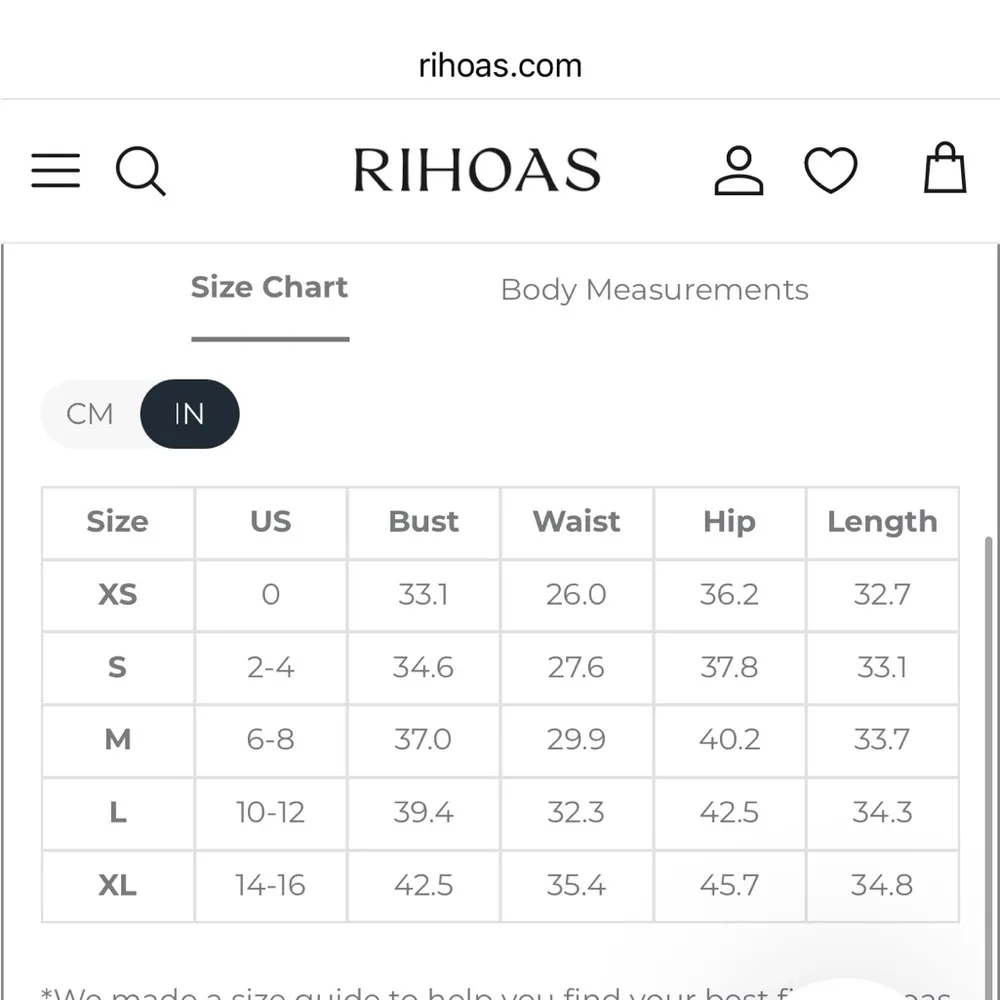Click the RIHOAS logo
Screen dimensions: 1000x1000
click(476, 170)
